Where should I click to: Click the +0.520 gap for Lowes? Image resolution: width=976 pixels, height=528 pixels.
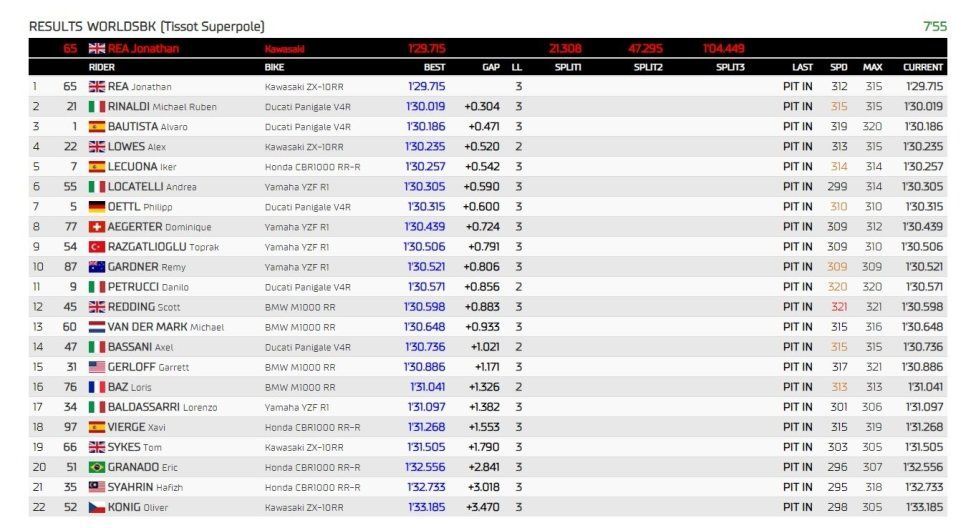[x=484, y=146]
